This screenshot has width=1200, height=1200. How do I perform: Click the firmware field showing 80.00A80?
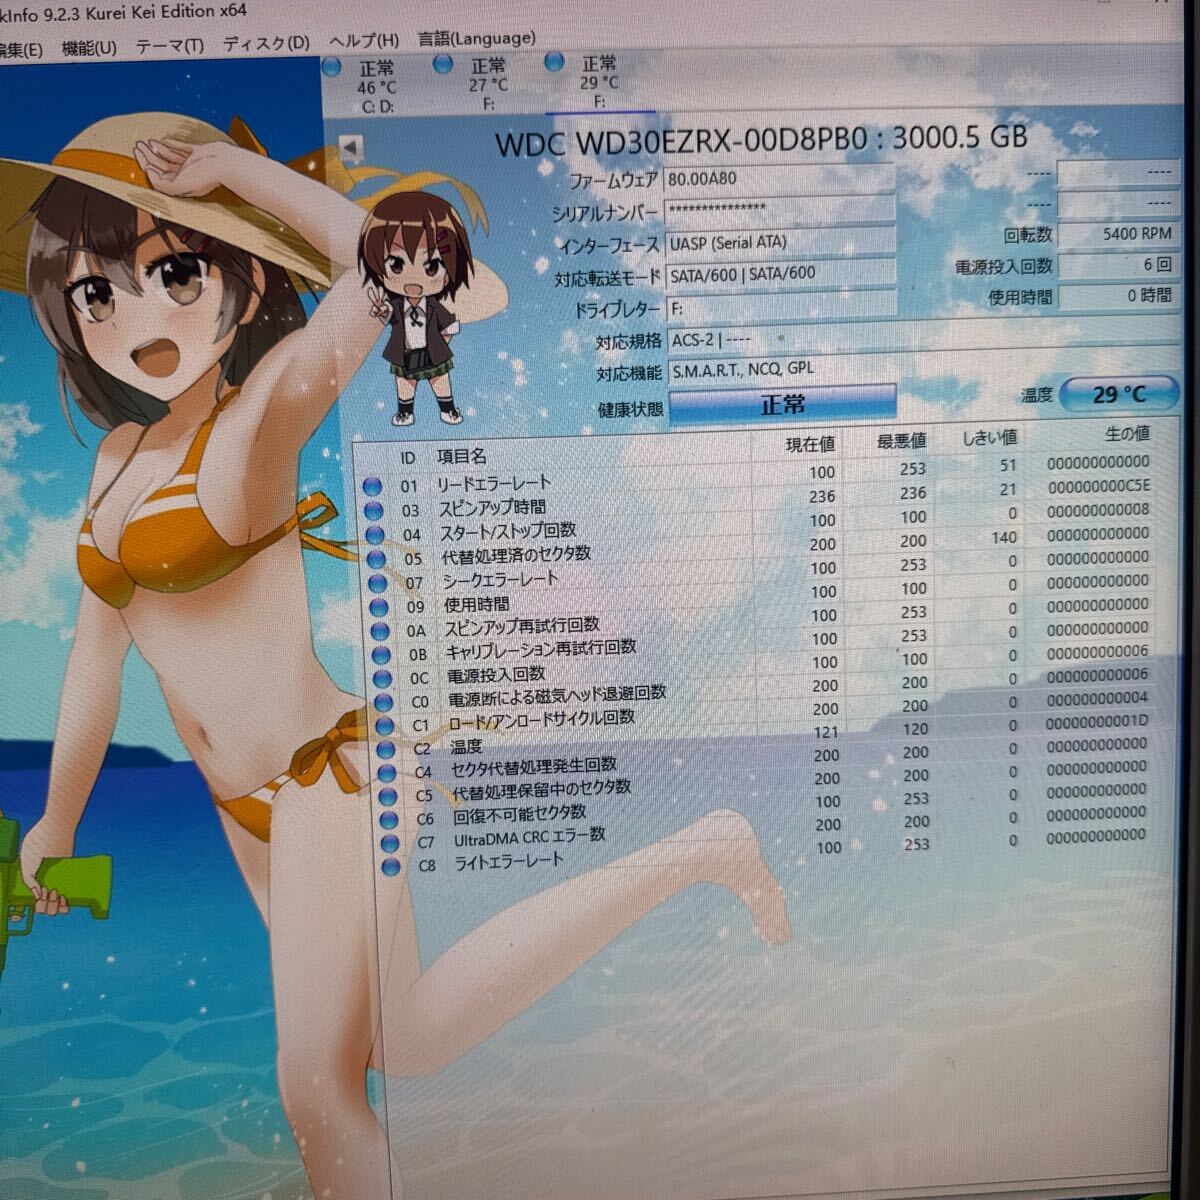(778, 180)
